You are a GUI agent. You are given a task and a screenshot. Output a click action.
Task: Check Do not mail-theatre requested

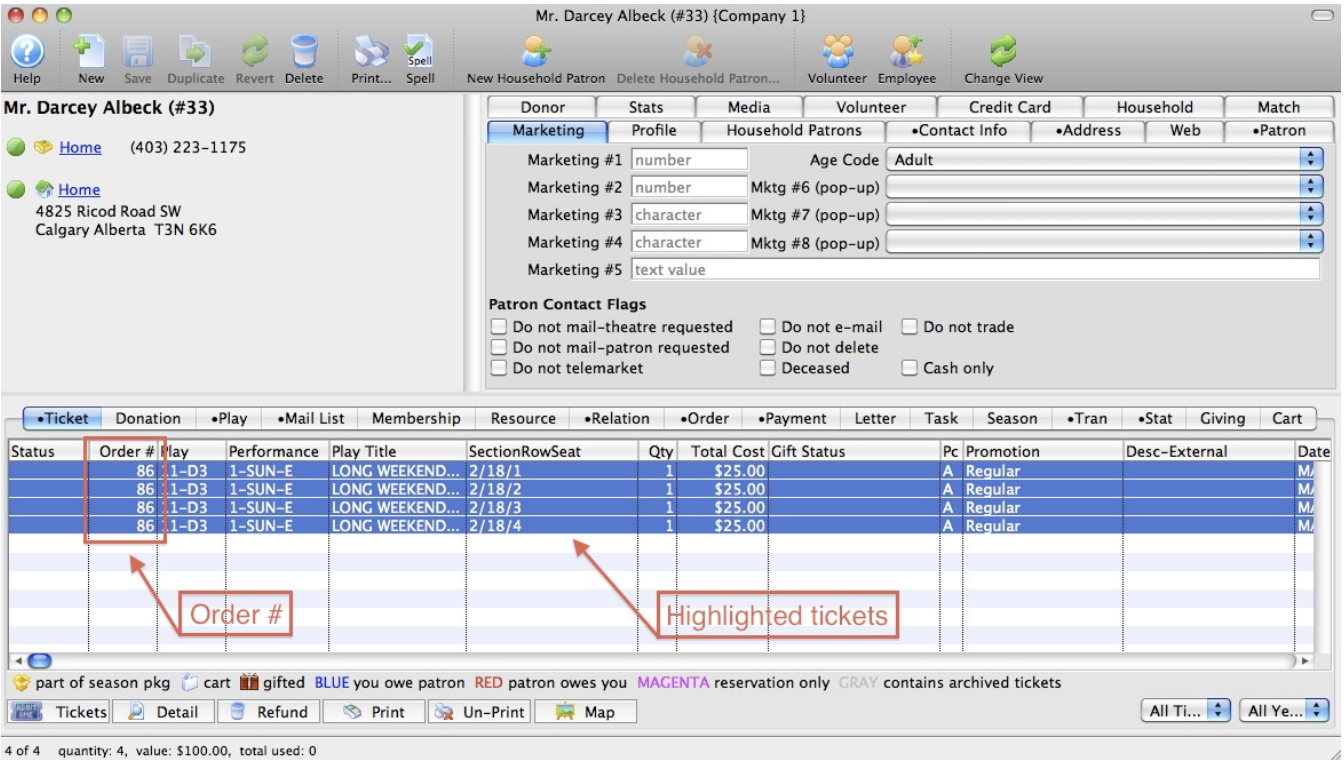coord(499,327)
